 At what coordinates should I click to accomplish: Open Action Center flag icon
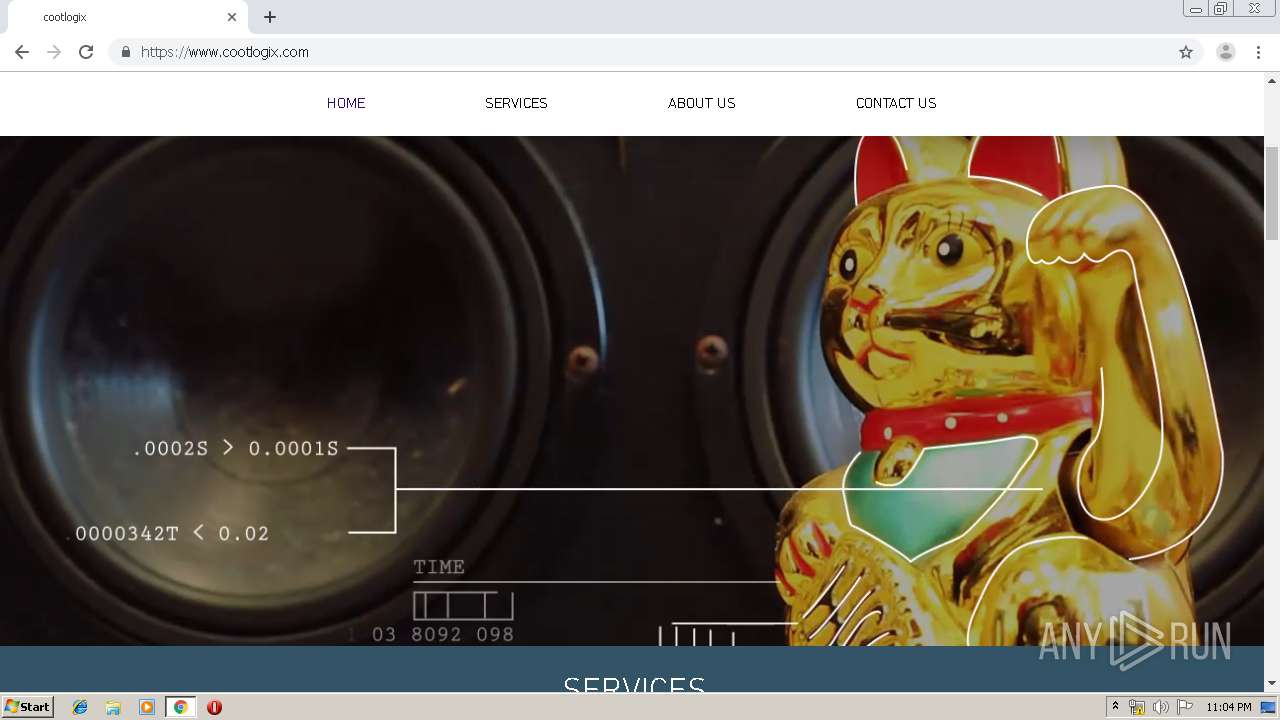point(1185,707)
